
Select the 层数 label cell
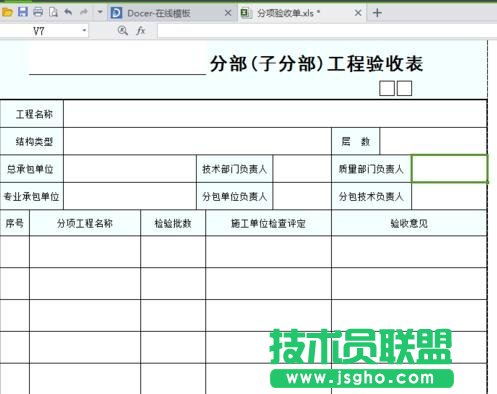click(355, 141)
